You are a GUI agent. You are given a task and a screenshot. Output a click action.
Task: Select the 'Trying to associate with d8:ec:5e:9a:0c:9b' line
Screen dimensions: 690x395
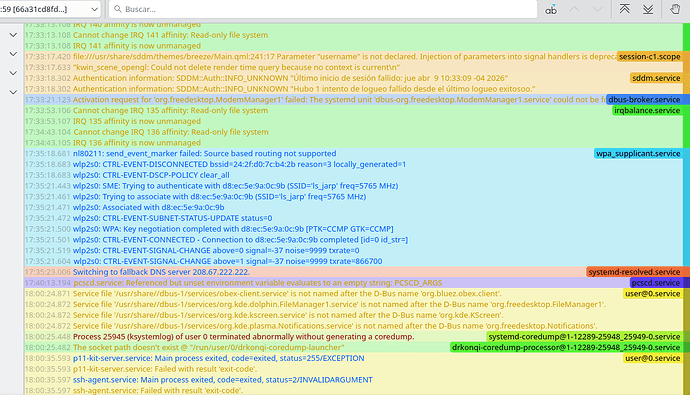220,197
